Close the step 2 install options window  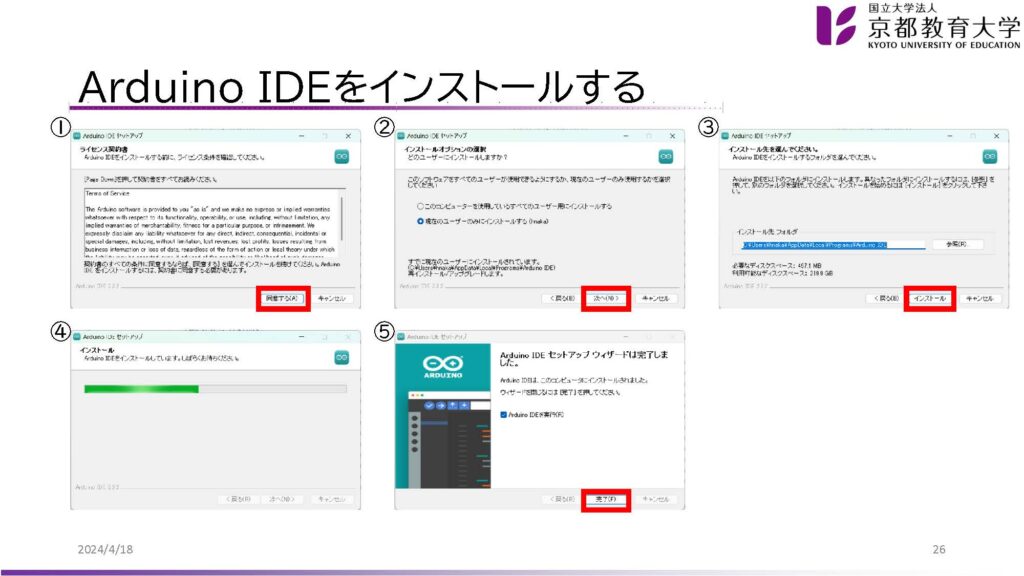click(x=672, y=134)
